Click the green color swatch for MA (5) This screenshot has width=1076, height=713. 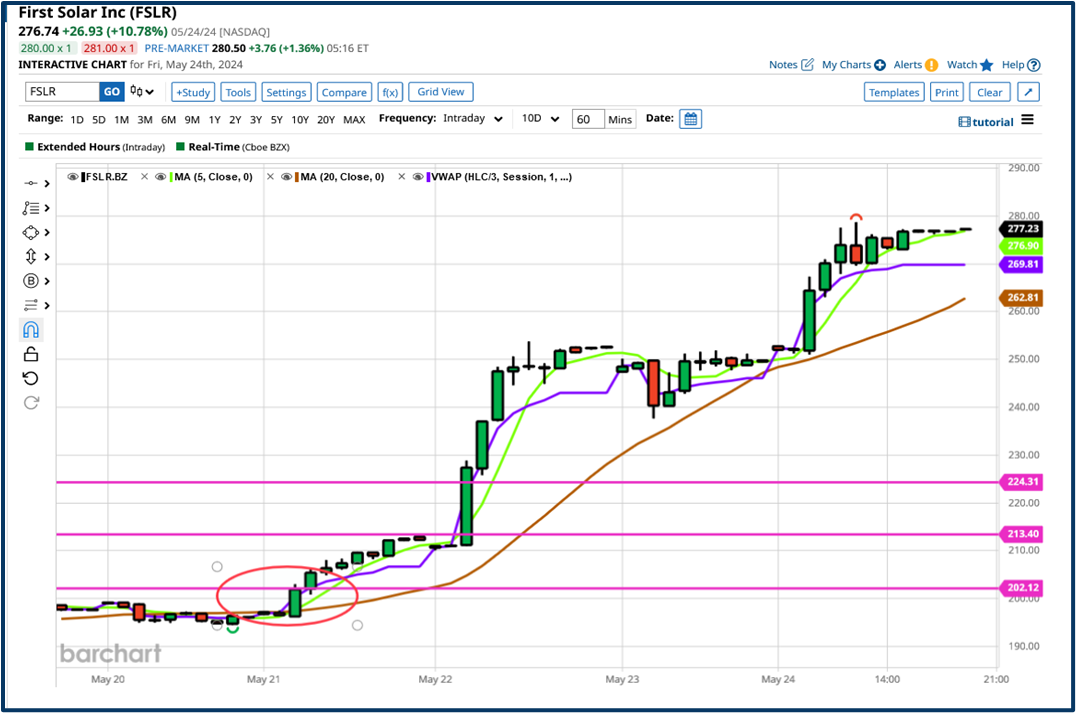coord(172,177)
